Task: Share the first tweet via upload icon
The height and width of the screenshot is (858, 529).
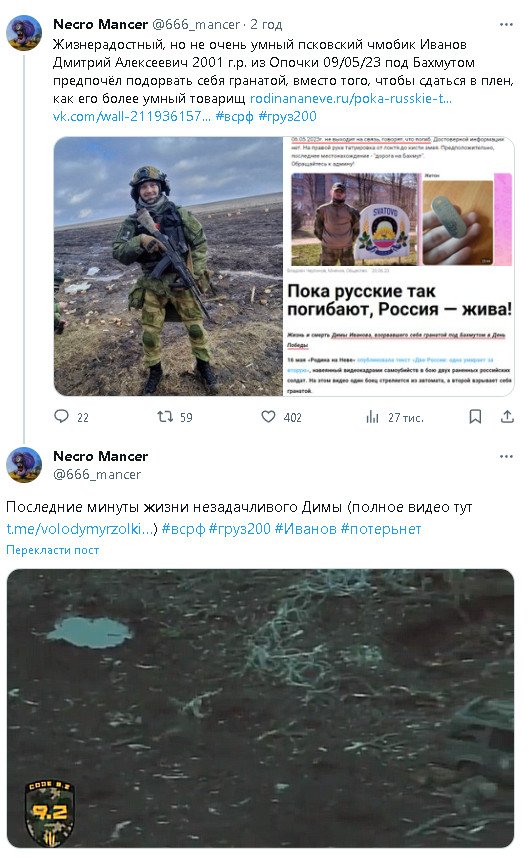Action: (x=507, y=417)
